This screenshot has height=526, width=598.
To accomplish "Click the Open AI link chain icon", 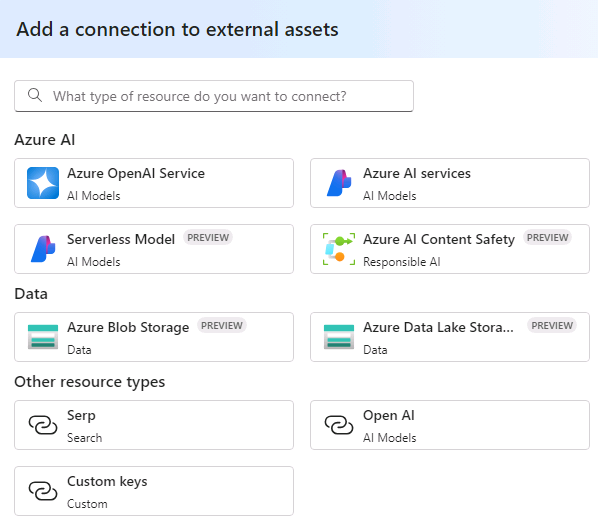I will point(339,425).
